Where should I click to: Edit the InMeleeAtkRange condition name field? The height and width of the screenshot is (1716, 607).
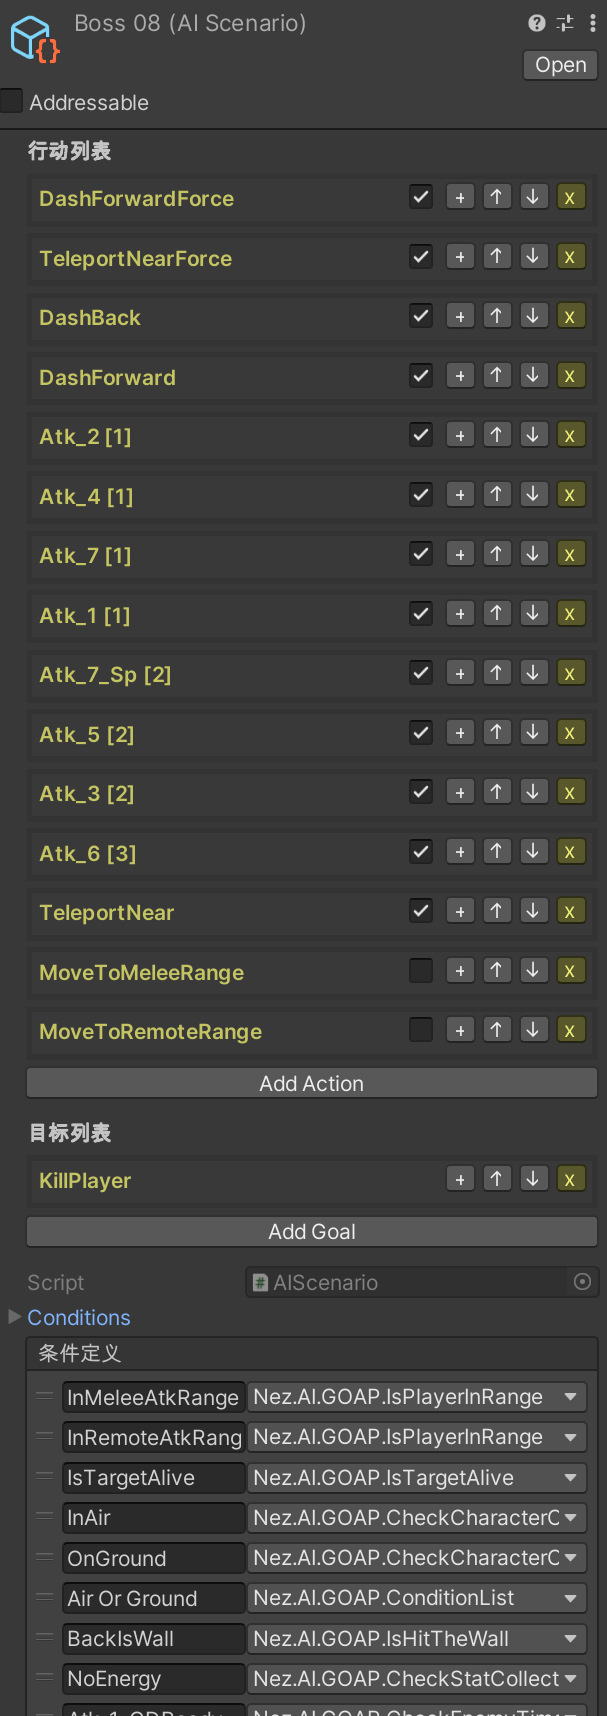point(153,1397)
